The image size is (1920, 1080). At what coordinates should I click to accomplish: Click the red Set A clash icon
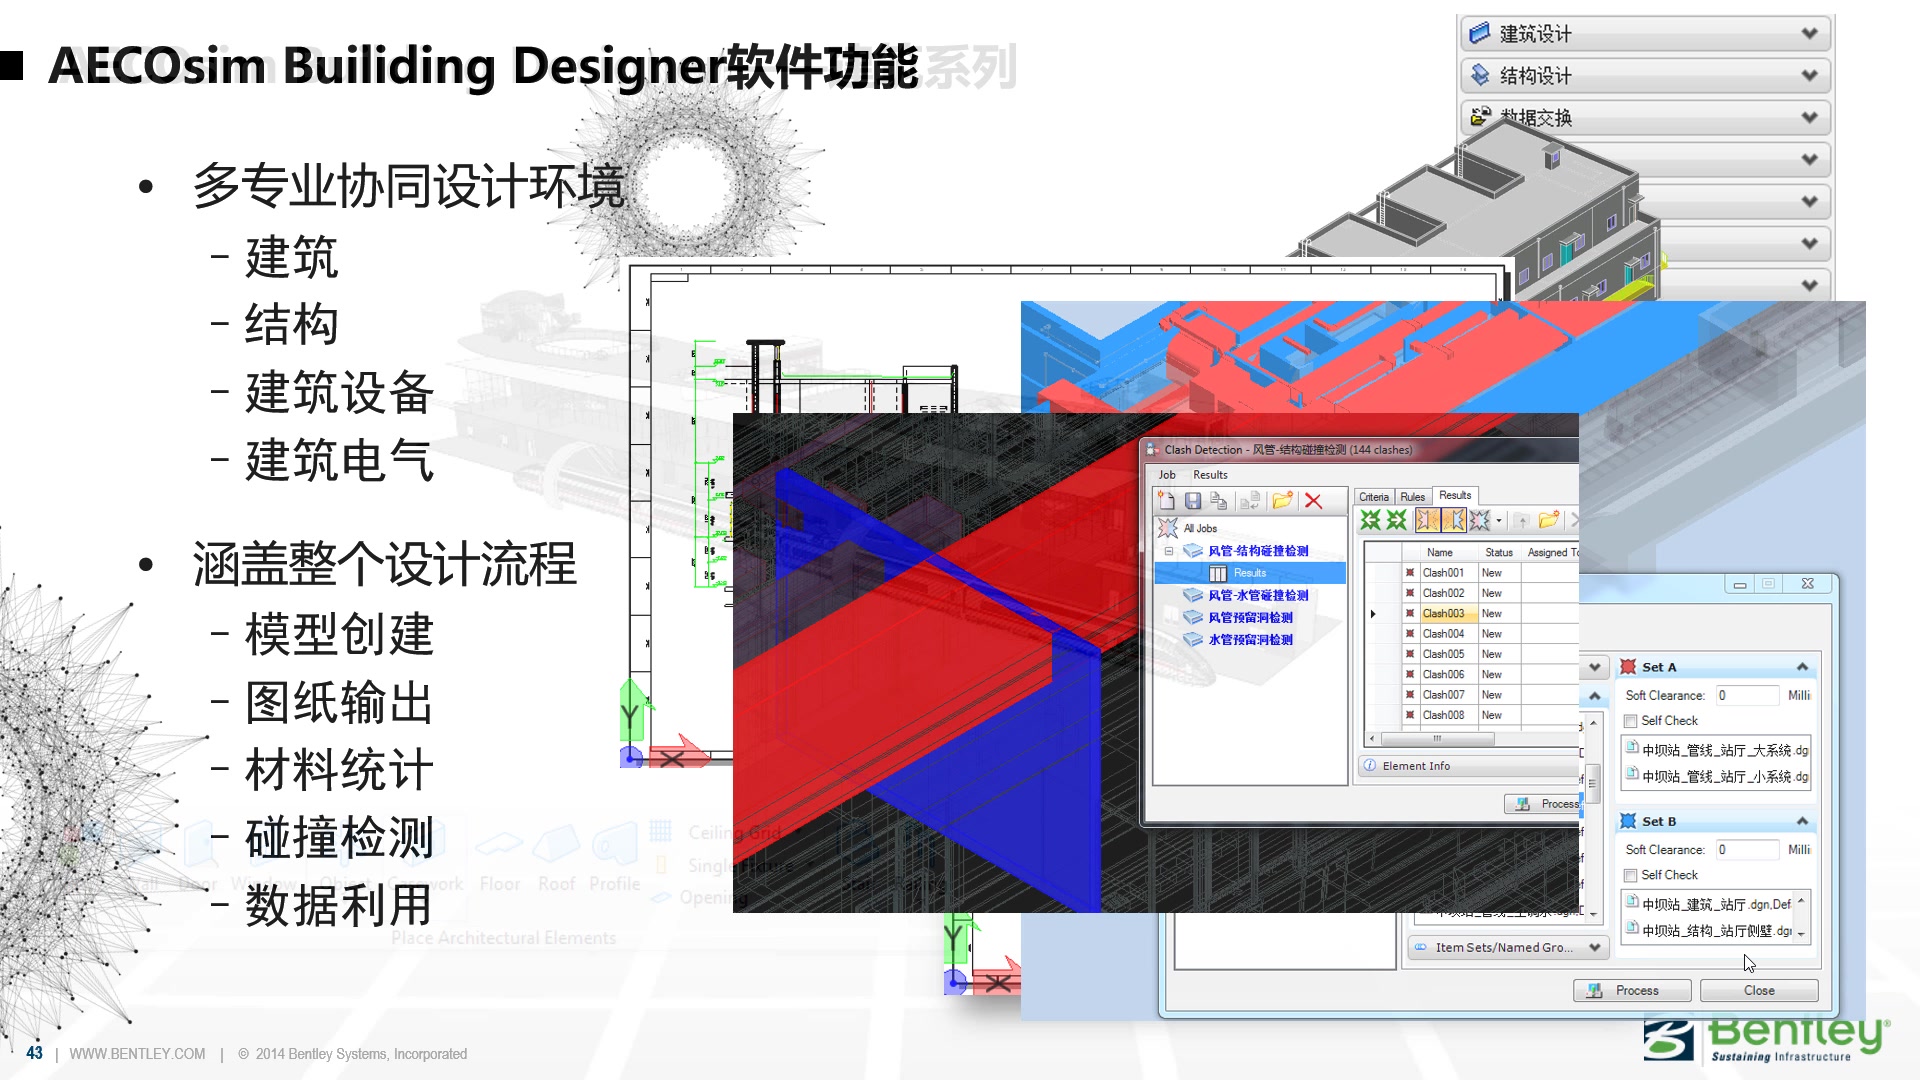[x=1628, y=667]
